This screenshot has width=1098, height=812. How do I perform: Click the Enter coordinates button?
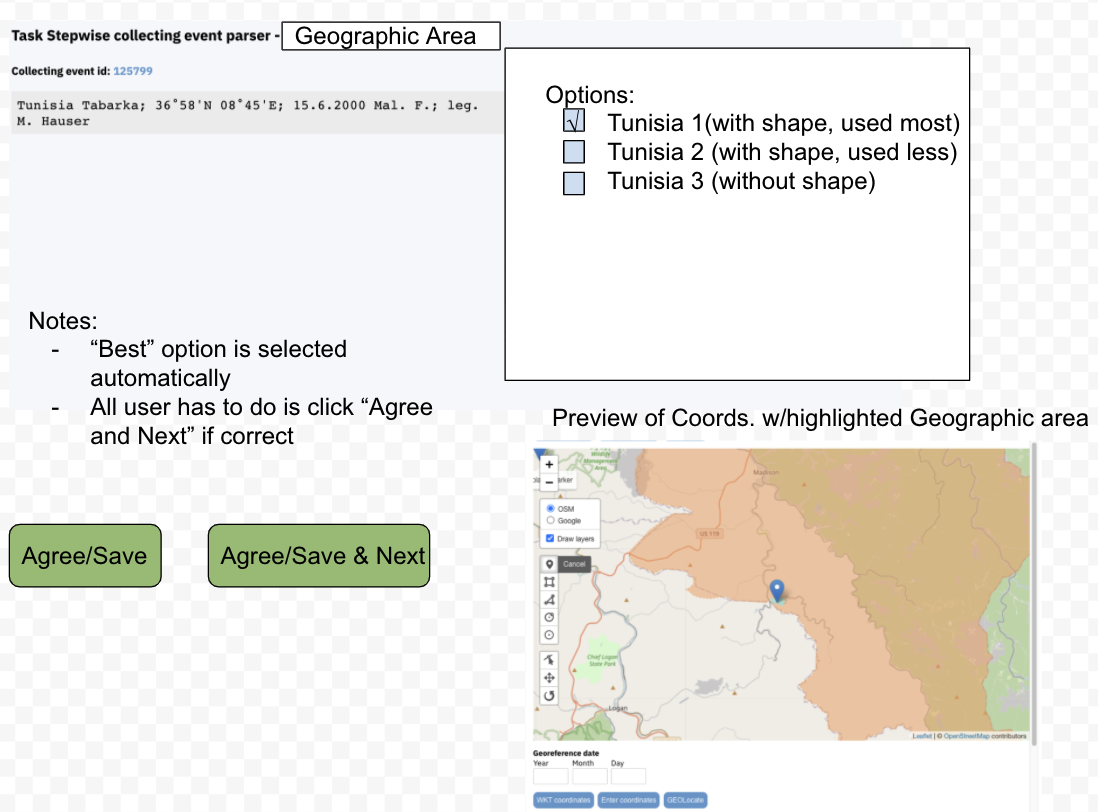pyautogui.click(x=629, y=800)
